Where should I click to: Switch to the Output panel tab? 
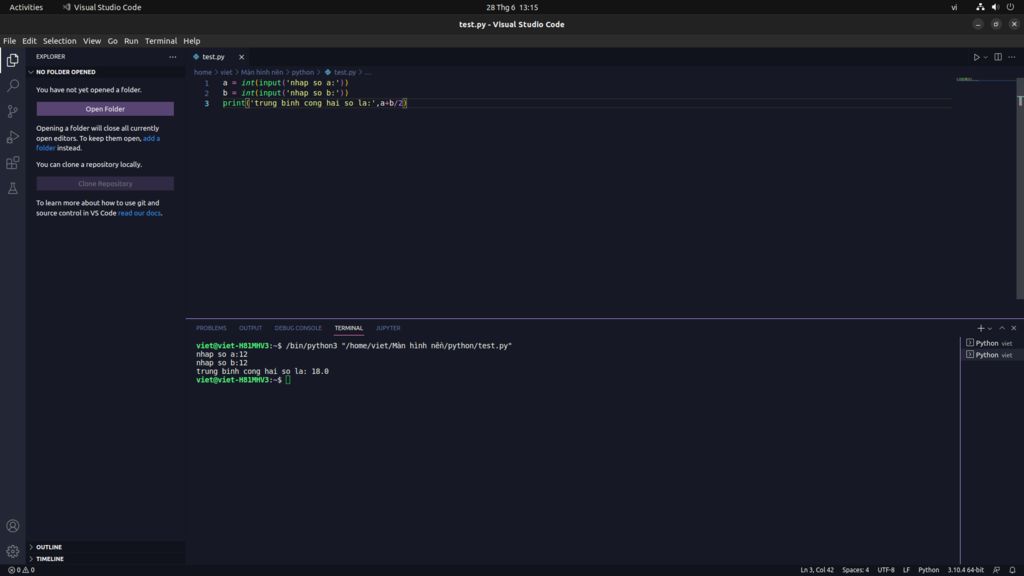250,328
